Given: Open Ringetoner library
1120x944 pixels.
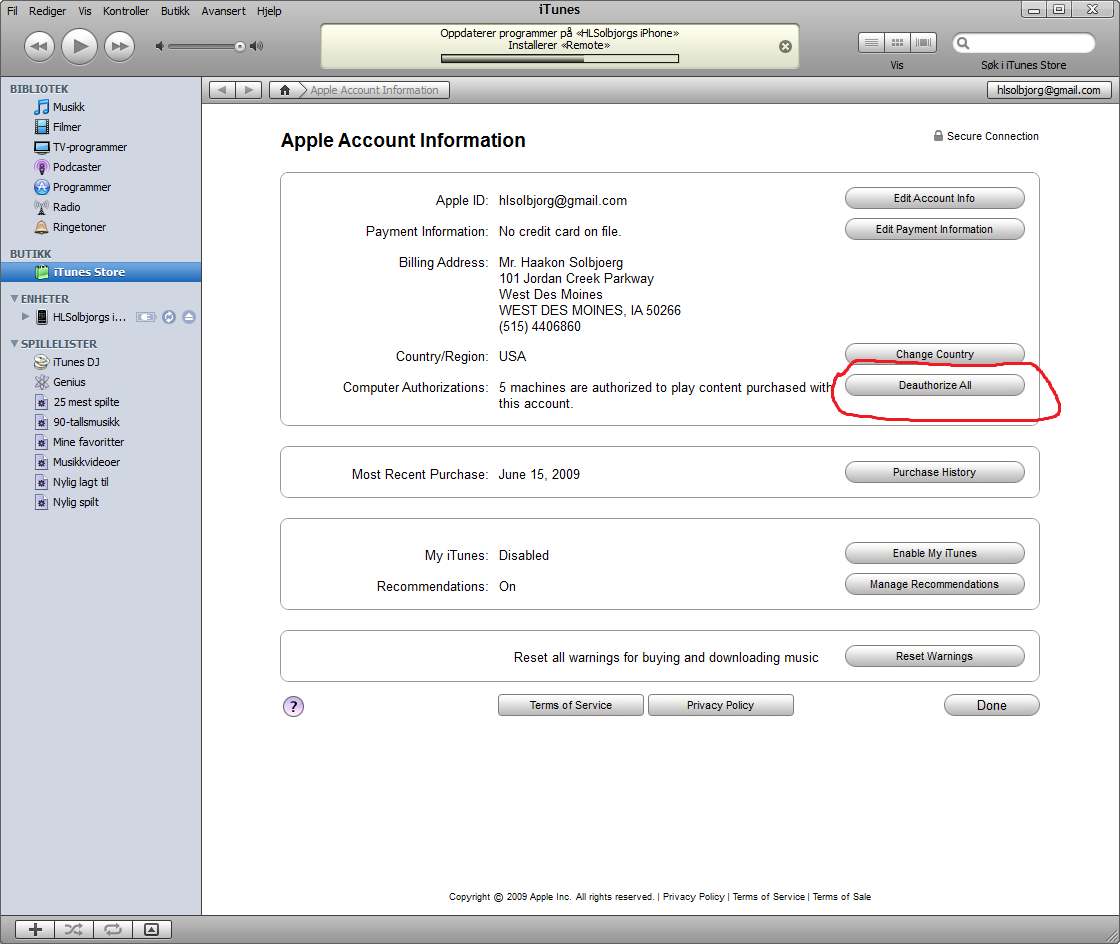Looking at the screenshot, I should point(79,227).
